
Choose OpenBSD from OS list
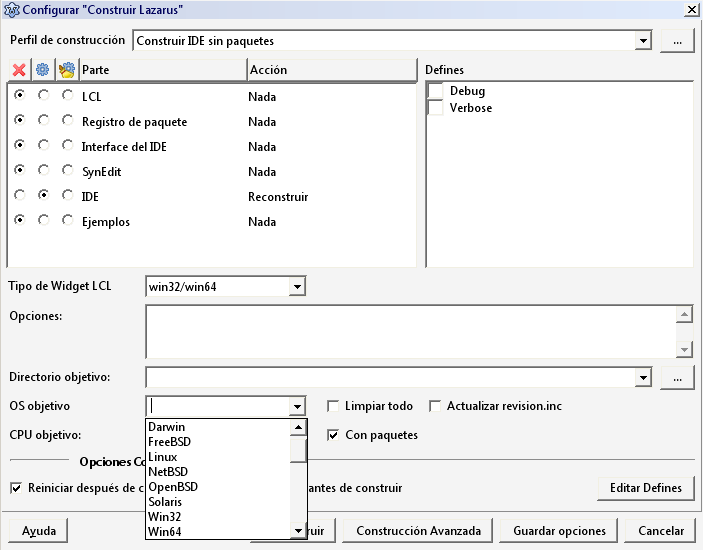tap(218, 487)
